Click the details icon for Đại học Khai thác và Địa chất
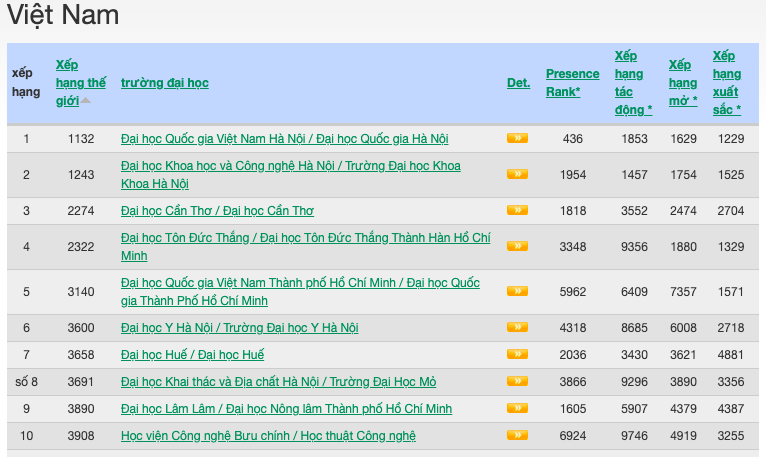766x457 pixels. pyautogui.click(x=517, y=381)
